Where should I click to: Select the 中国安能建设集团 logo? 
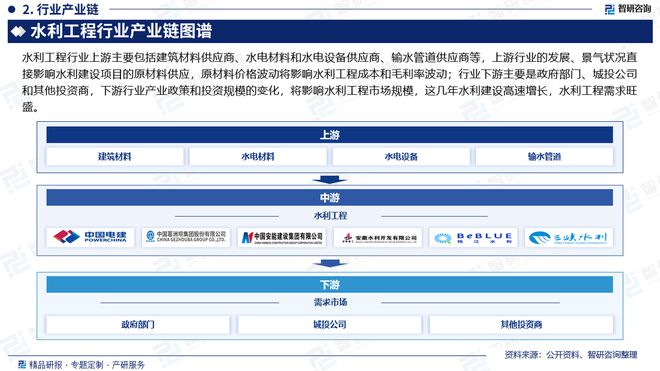tap(282, 238)
